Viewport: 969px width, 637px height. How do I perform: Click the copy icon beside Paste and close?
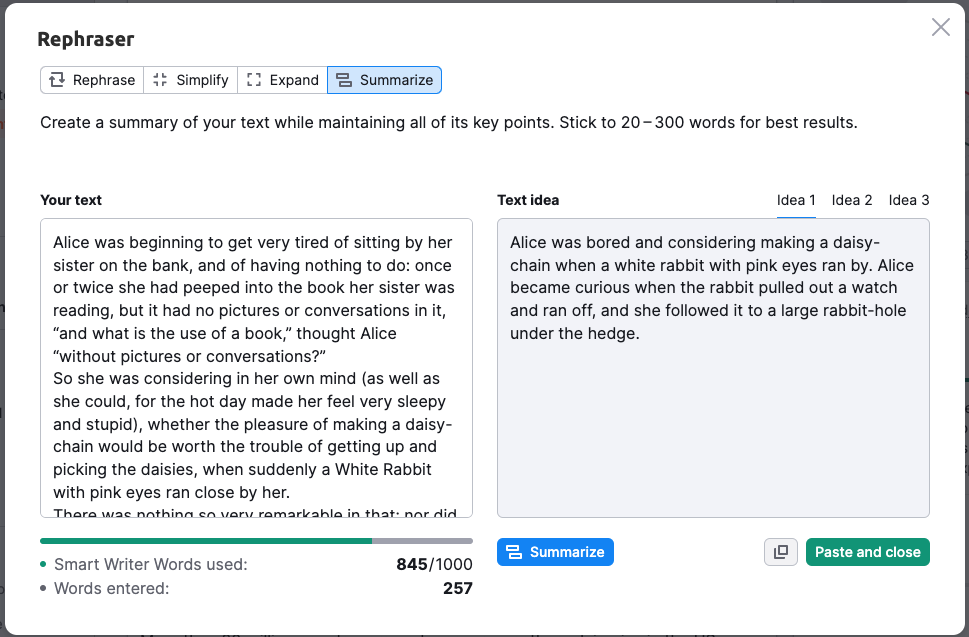tap(781, 552)
